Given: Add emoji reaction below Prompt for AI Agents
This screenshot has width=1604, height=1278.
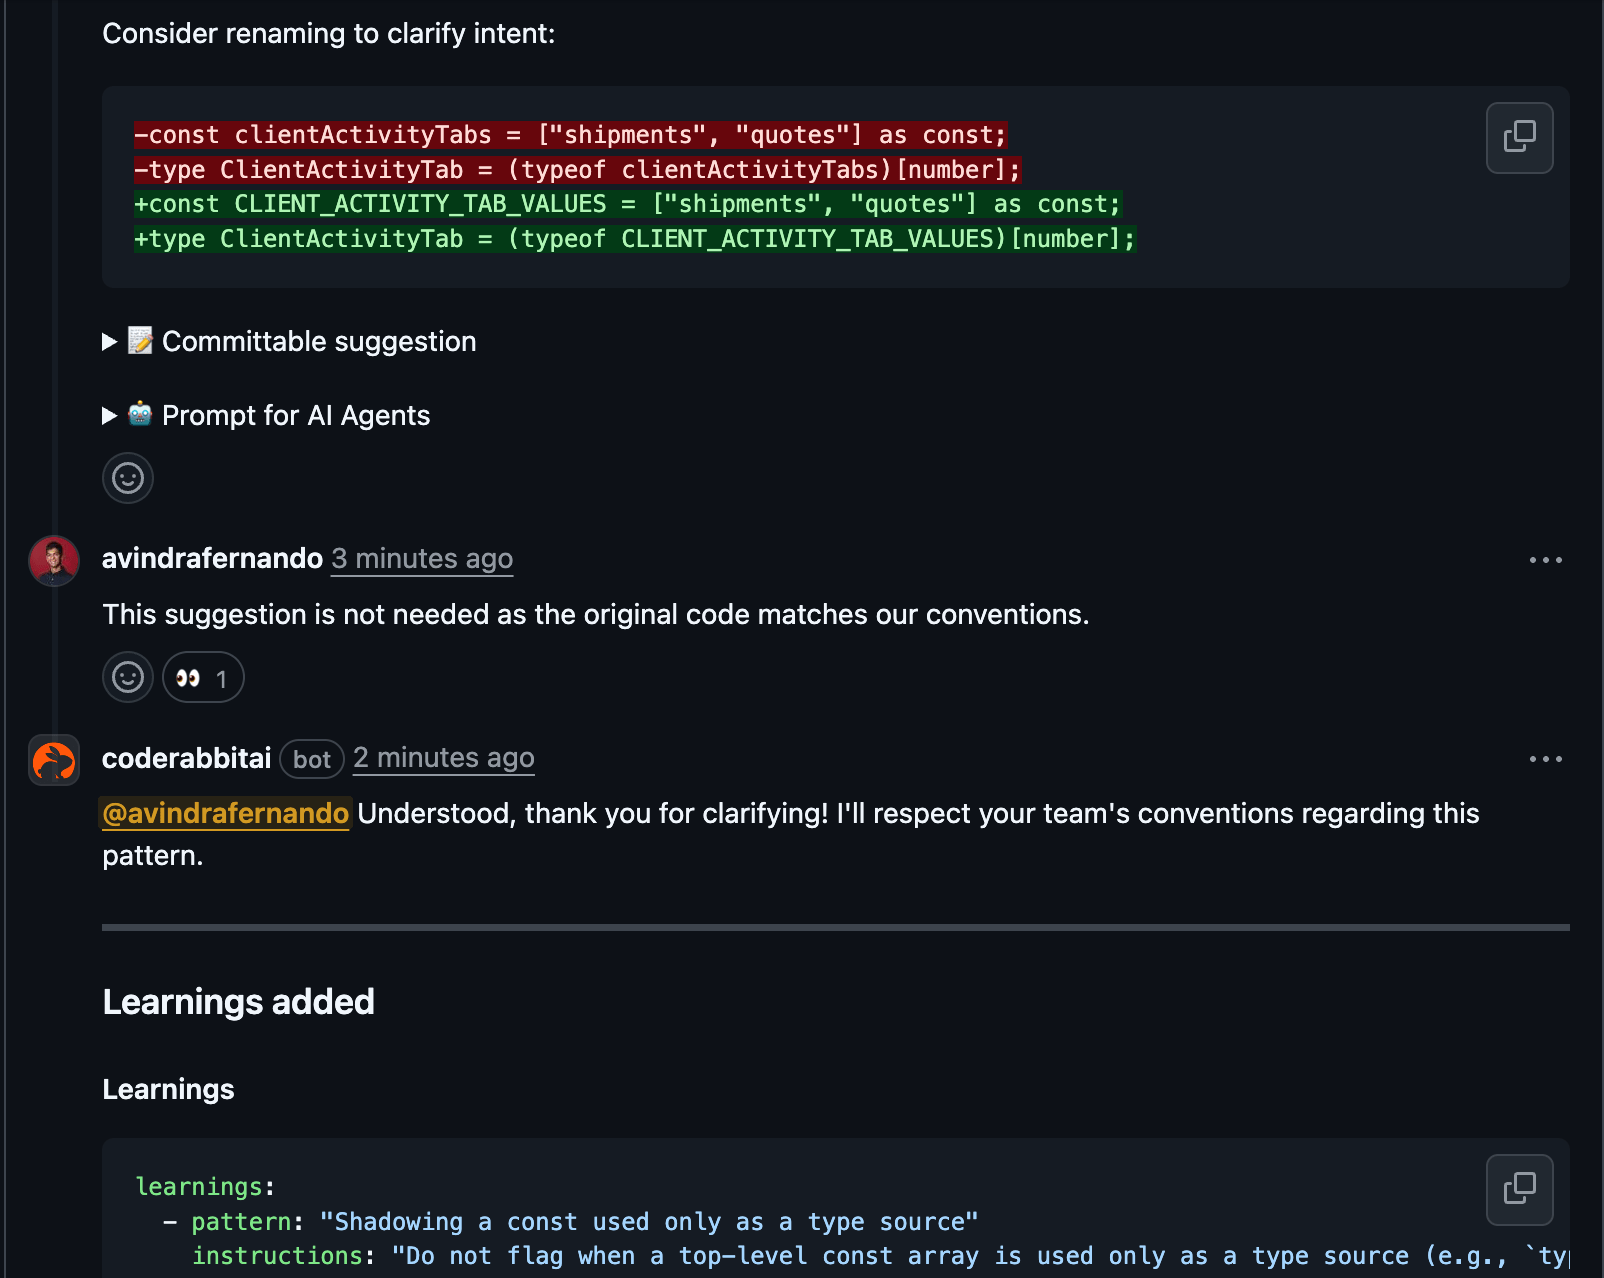Looking at the screenshot, I should 128,478.
